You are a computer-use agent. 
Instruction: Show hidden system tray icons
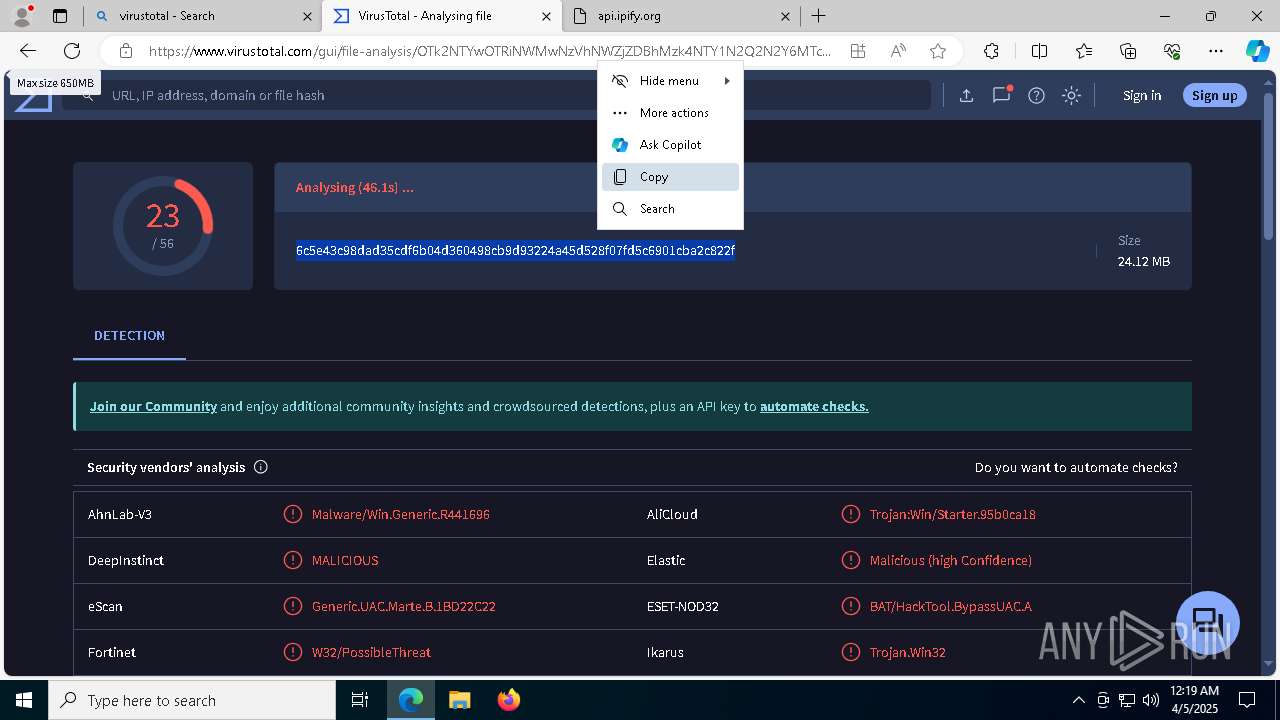coord(1078,700)
